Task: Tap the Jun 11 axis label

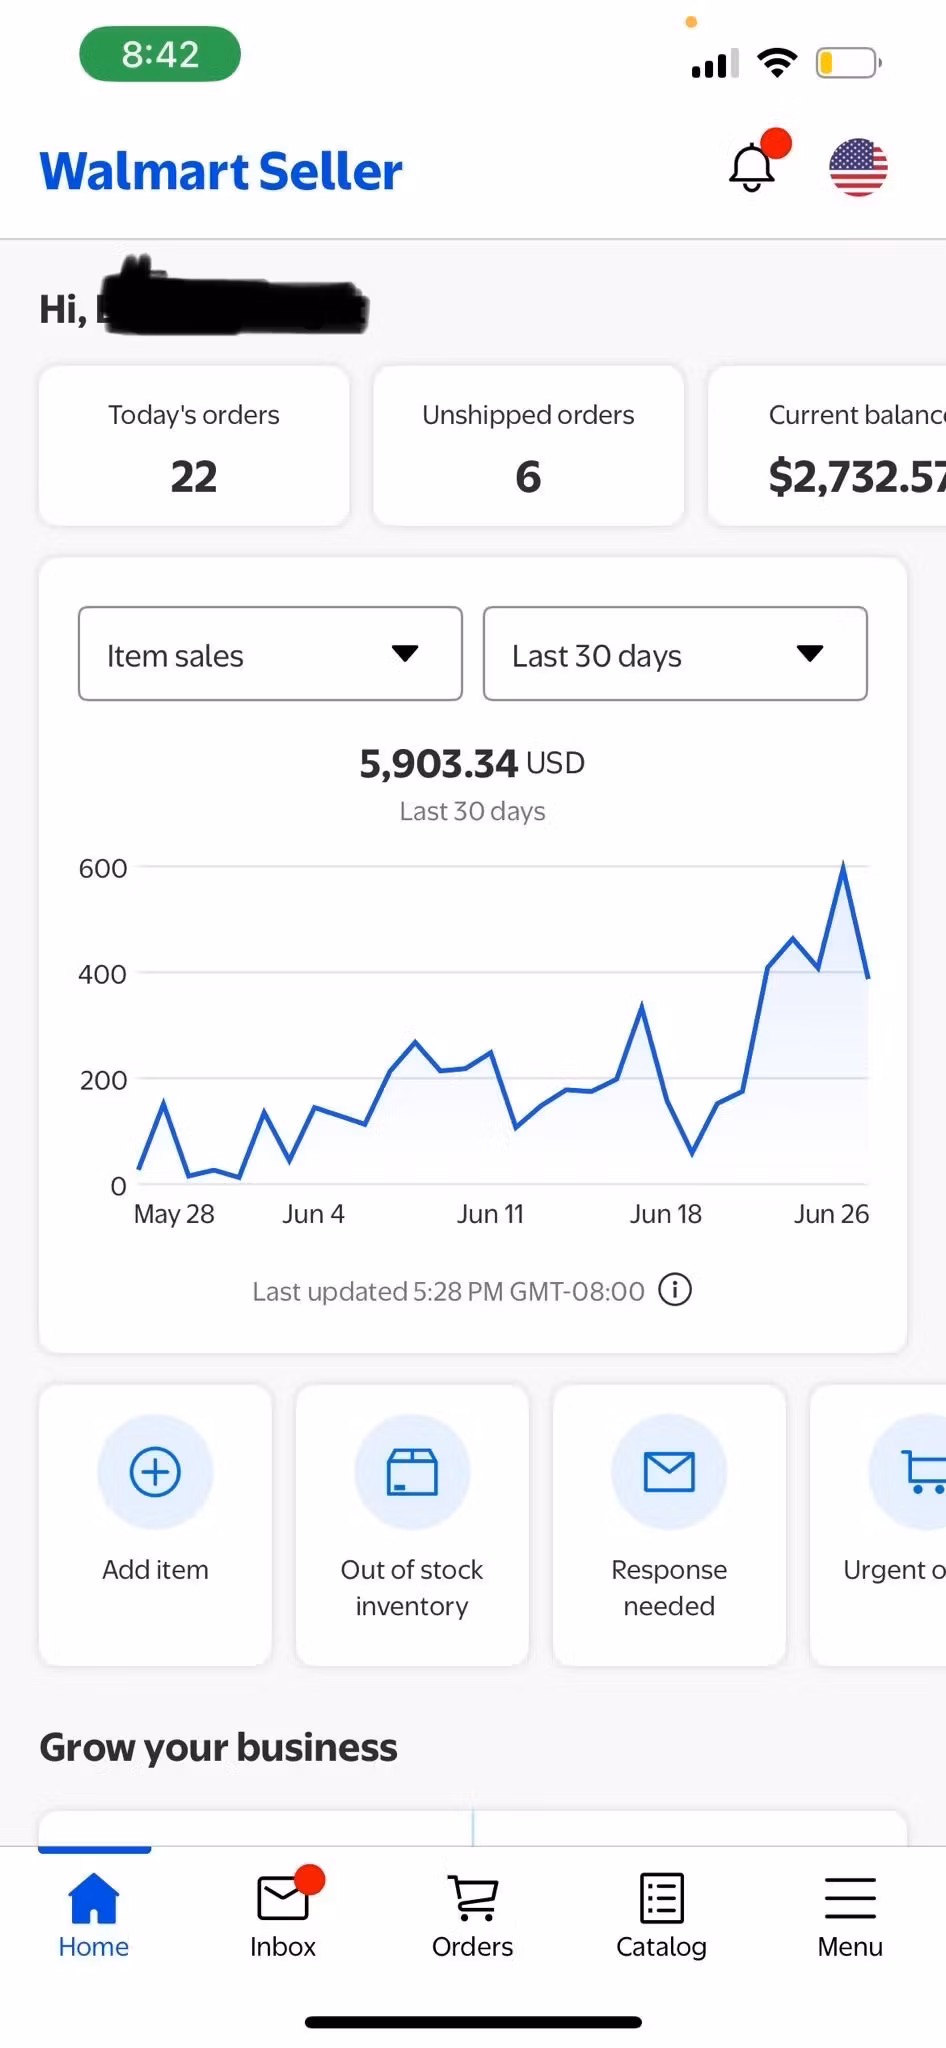Action: coord(490,1214)
